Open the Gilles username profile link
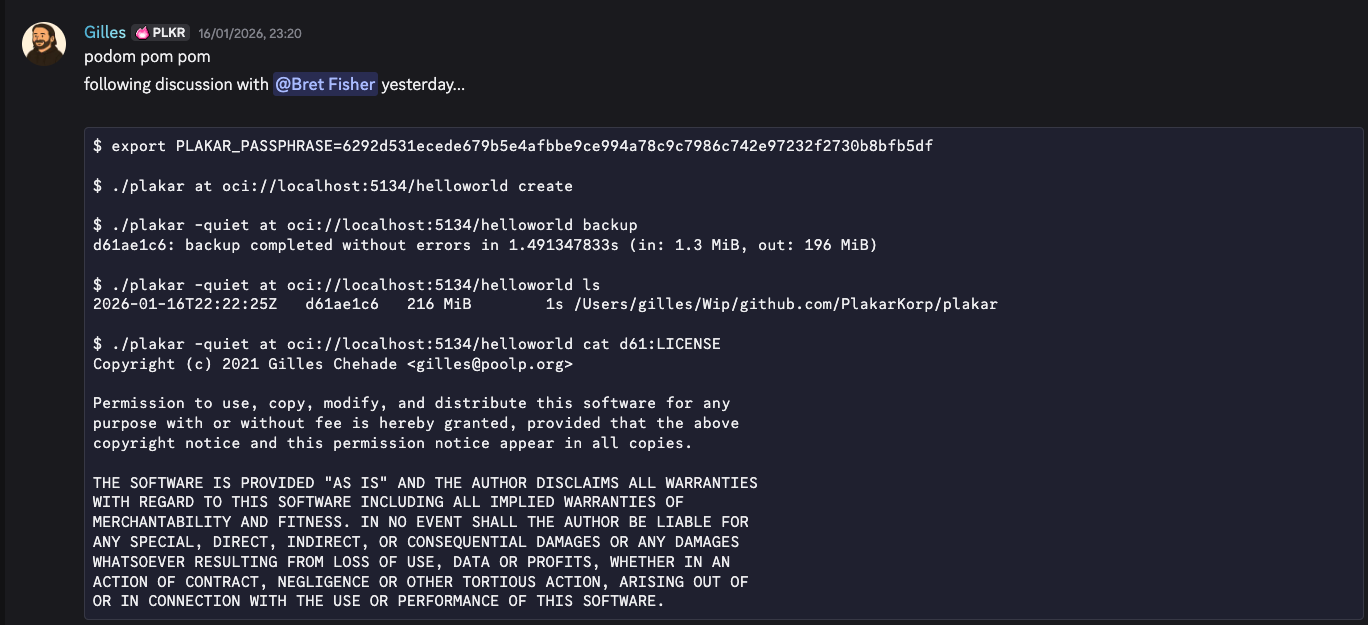This screenshot has height=625, width=1368. click(105, 33)
